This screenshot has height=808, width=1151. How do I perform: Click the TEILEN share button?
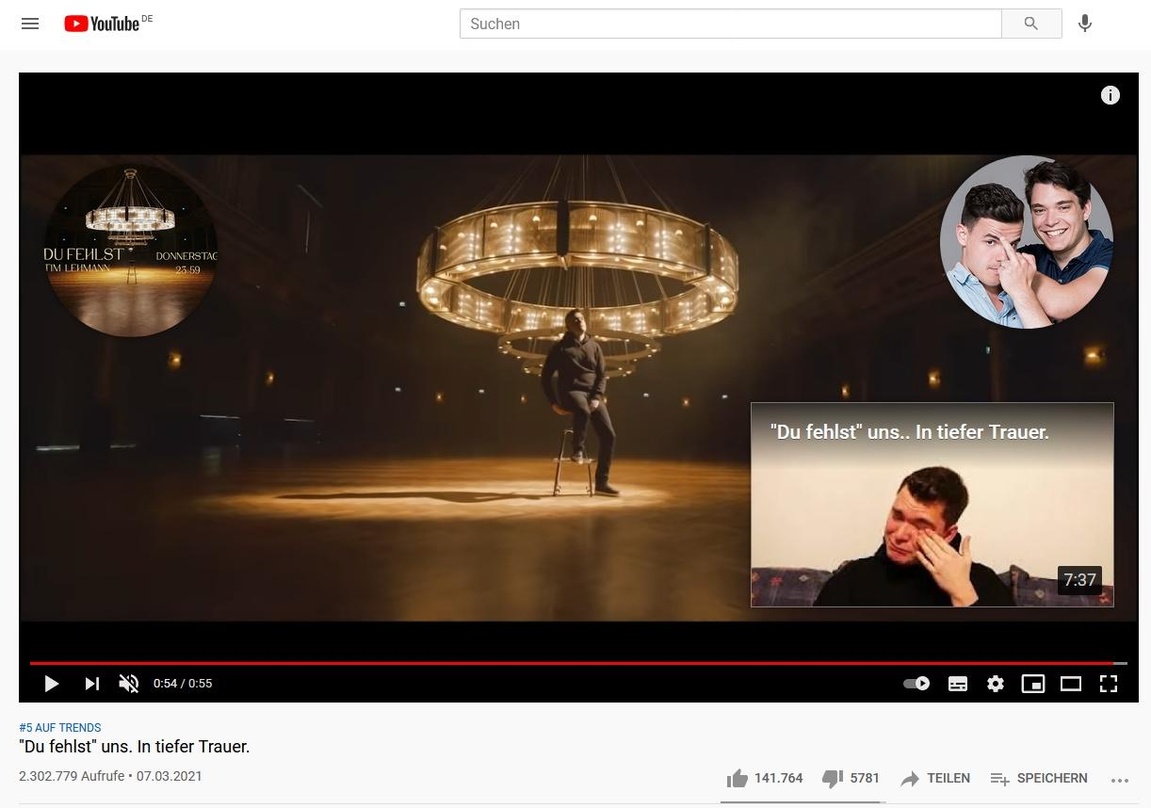pos(935,779)
